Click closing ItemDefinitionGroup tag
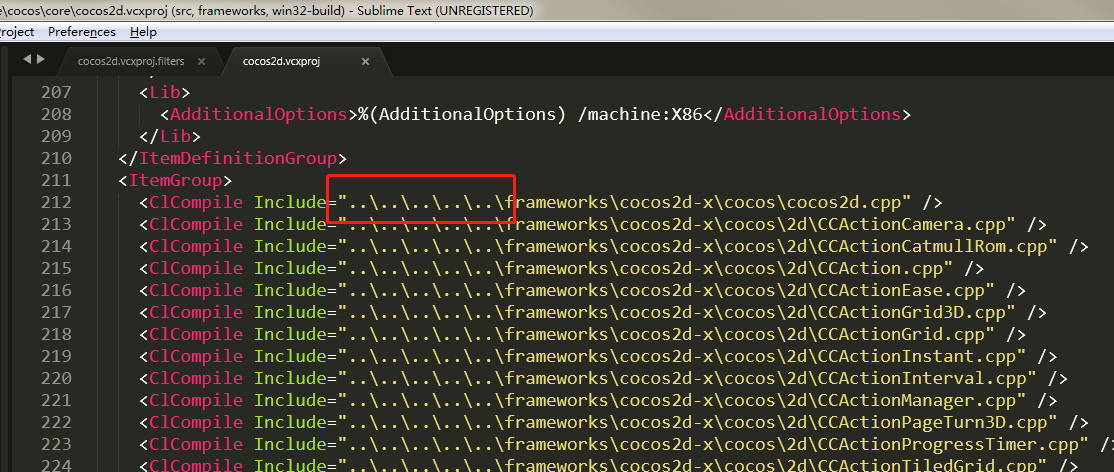 point(233,159)
